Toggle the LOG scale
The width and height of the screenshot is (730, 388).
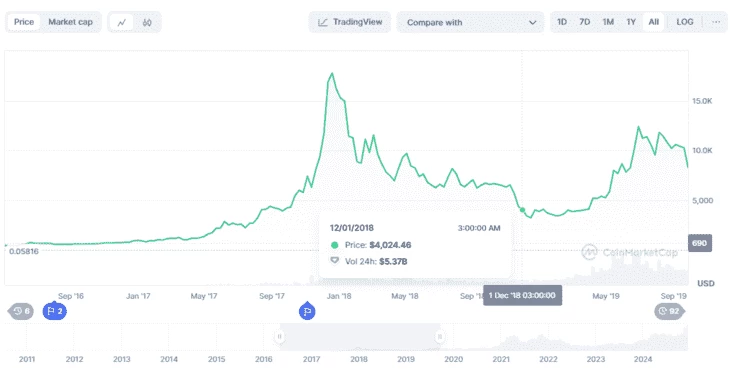pos(685,22)
